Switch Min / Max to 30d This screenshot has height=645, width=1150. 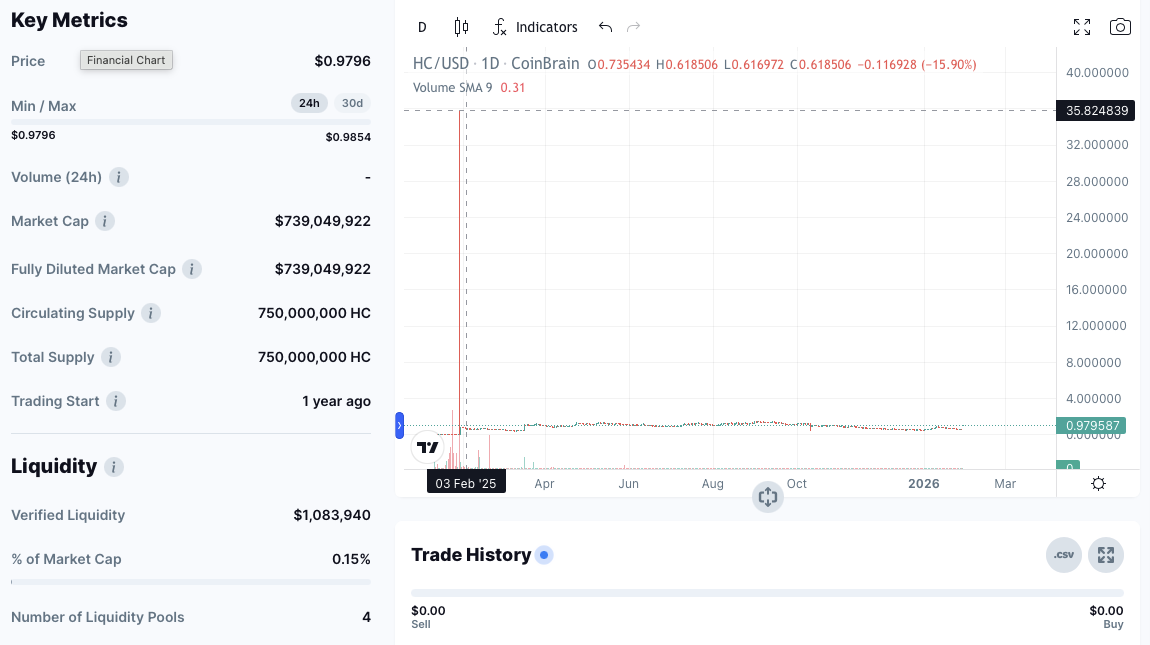(x=352, y=103)
